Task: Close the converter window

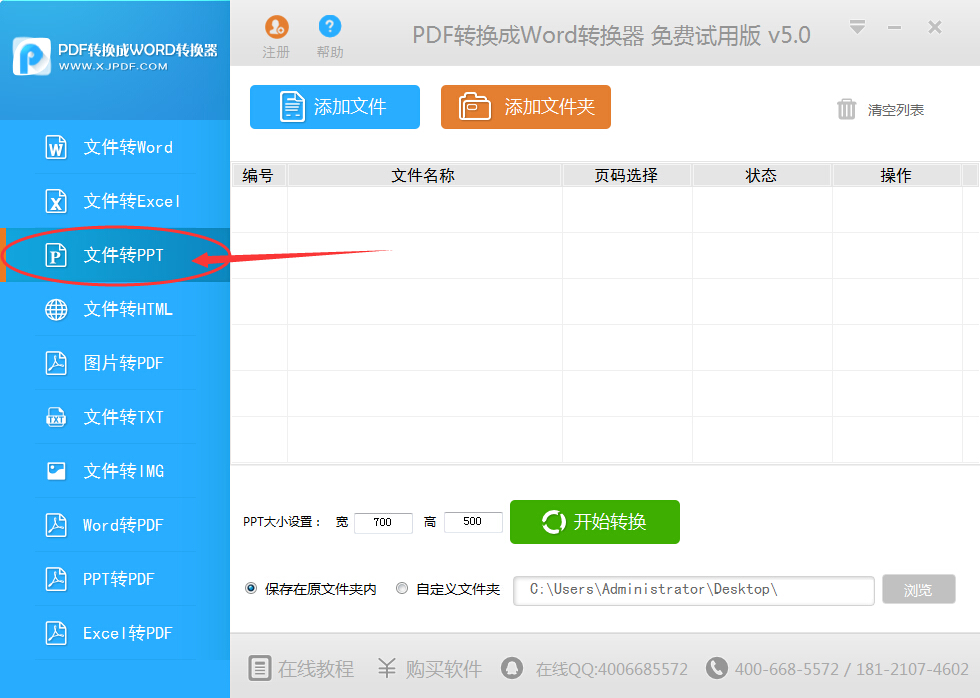Action: click(935, 27)
